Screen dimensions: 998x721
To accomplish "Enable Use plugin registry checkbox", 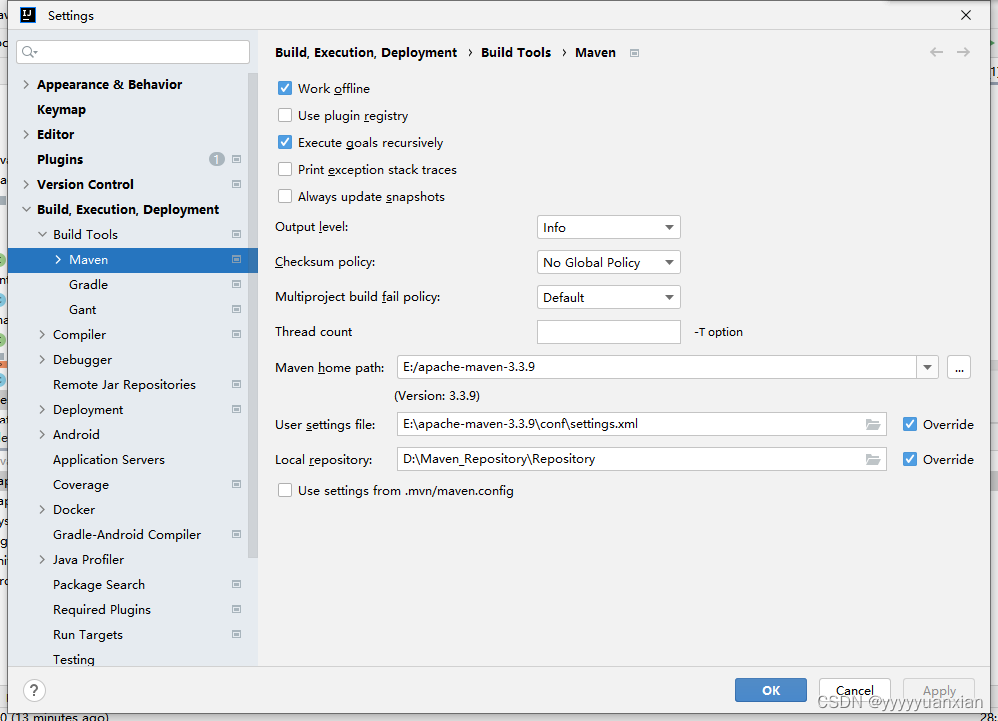I will click(x=285, y=116).
